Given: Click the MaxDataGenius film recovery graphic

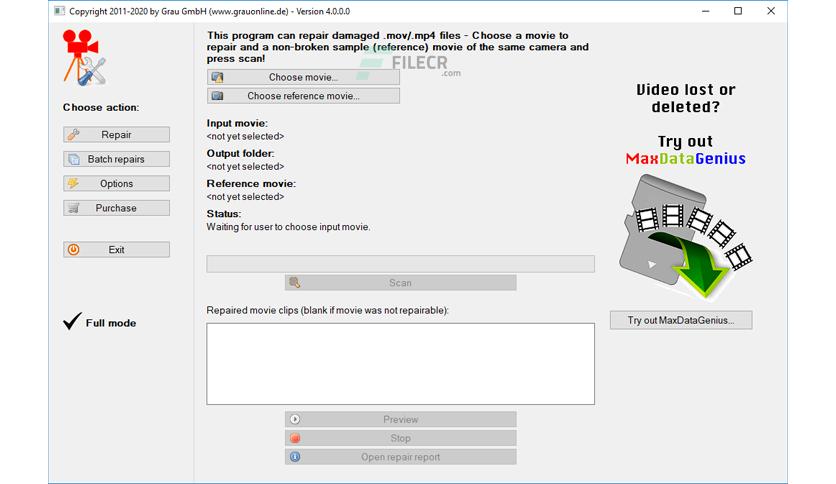Looking at the screenshot, I should click(686, 237).
